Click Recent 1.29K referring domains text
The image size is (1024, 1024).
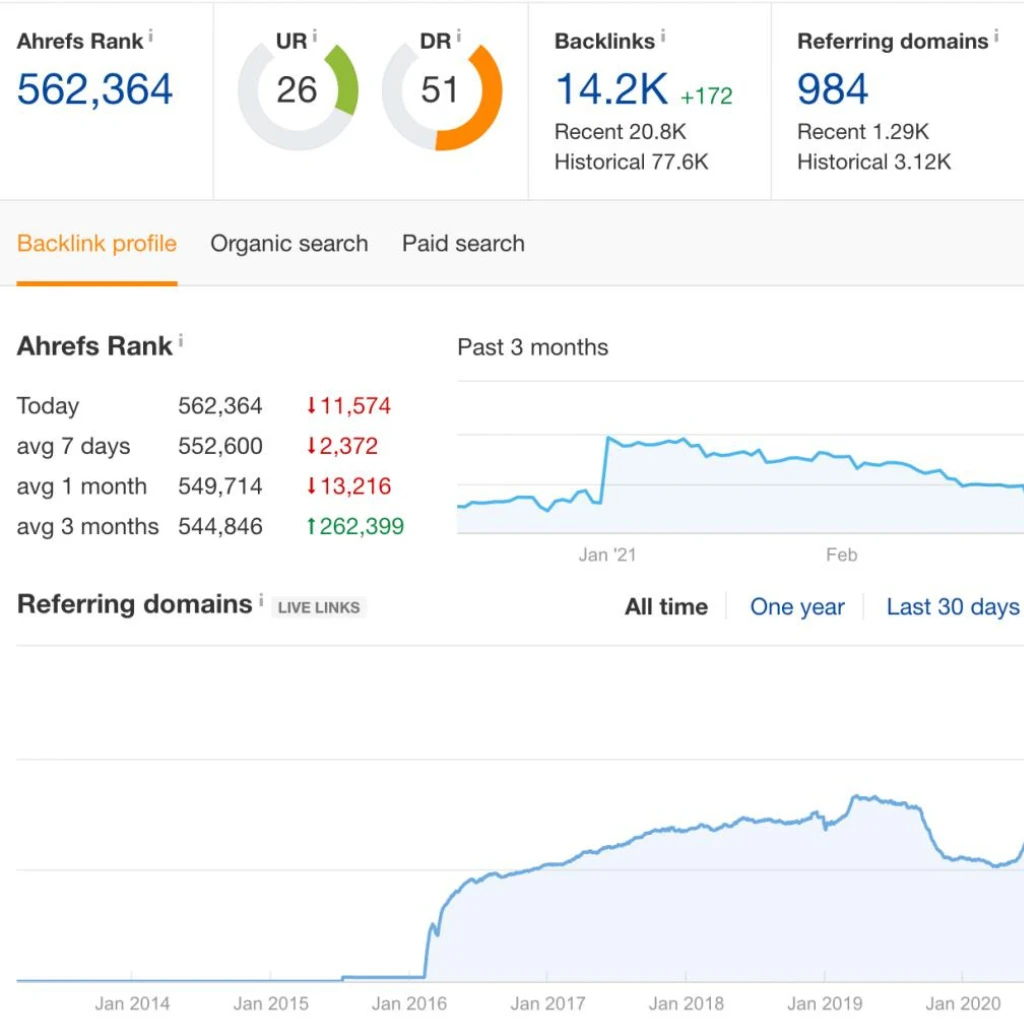point(863,132)
